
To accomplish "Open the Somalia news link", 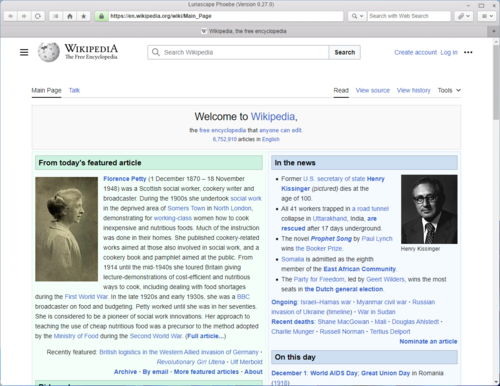I will tap(293, 259).
